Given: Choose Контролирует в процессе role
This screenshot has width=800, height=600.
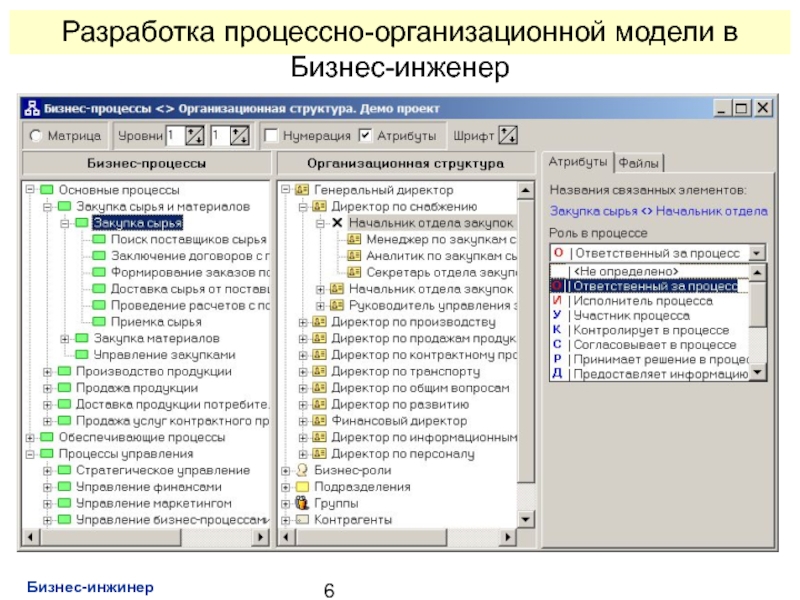Looking at the screenshot, I should (x=651, y=330).
